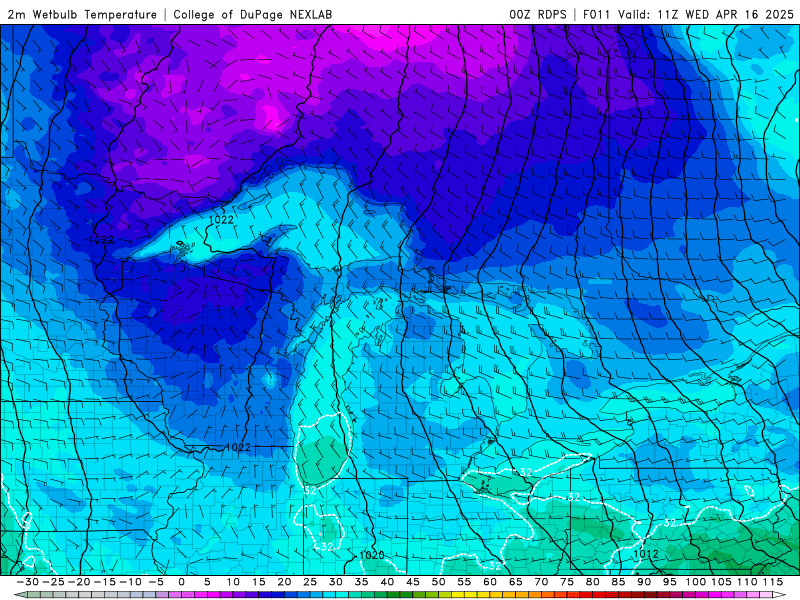Image resolution: width=800 pixels, height=600 pixels.
Task: Click the 1022 contour label over Lake Superior
Action: [x=221, y=220]
